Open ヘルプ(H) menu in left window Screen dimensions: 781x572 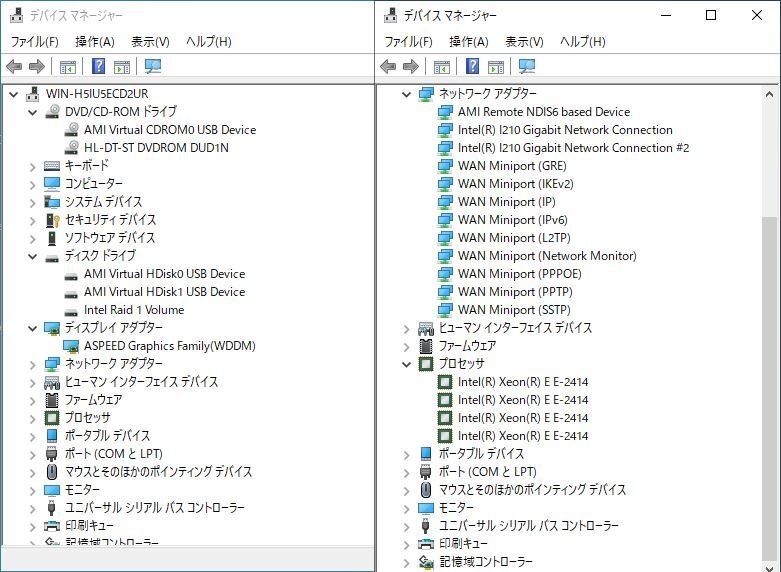[209, 42]
